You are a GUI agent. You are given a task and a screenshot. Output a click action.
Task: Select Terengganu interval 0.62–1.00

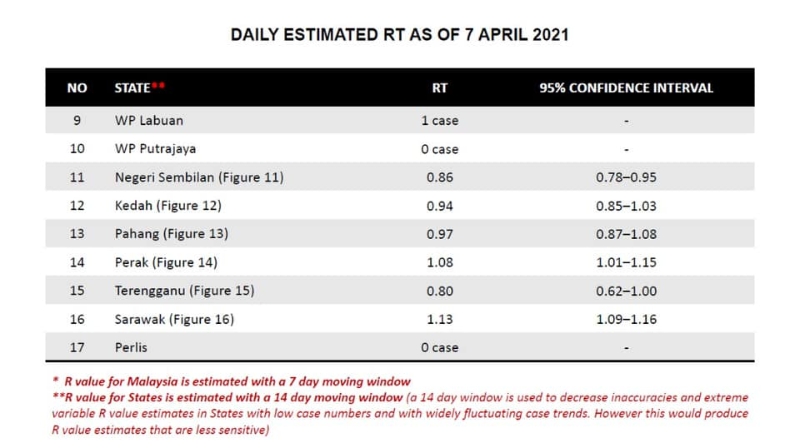tap(626, 291)
